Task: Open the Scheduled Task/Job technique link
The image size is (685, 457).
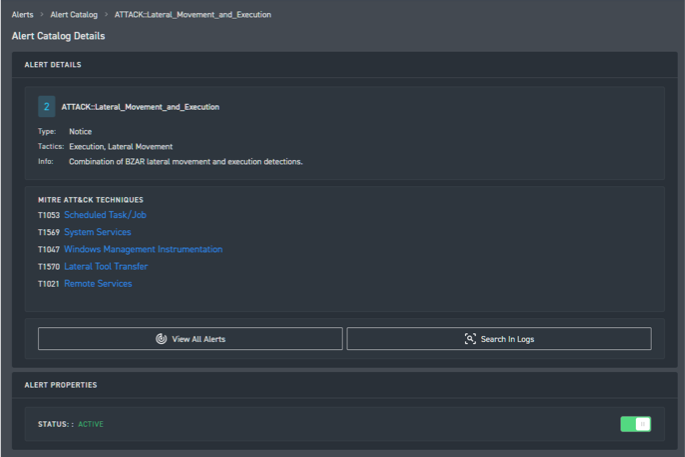Action: (105, 215)
